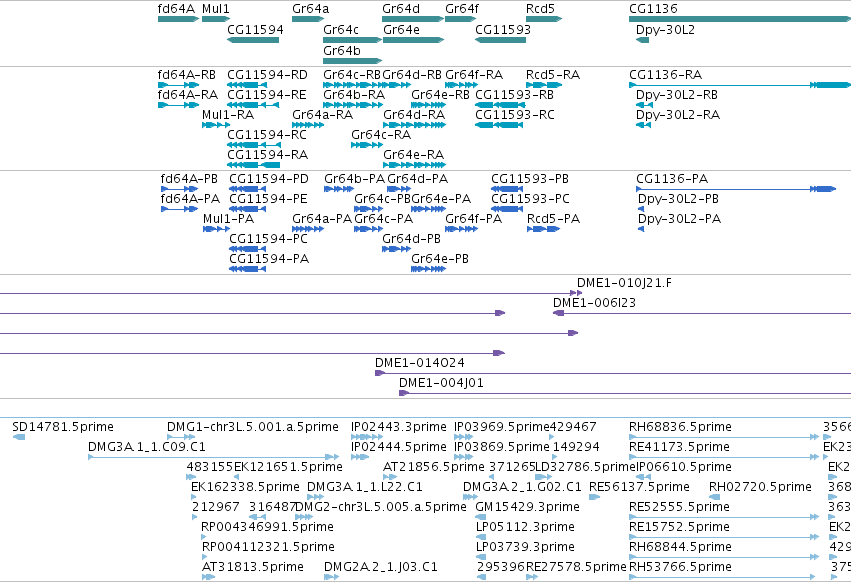Select transcript Gr64b-RA
Viewport: 851px width, 582px height.
point(353,105)
